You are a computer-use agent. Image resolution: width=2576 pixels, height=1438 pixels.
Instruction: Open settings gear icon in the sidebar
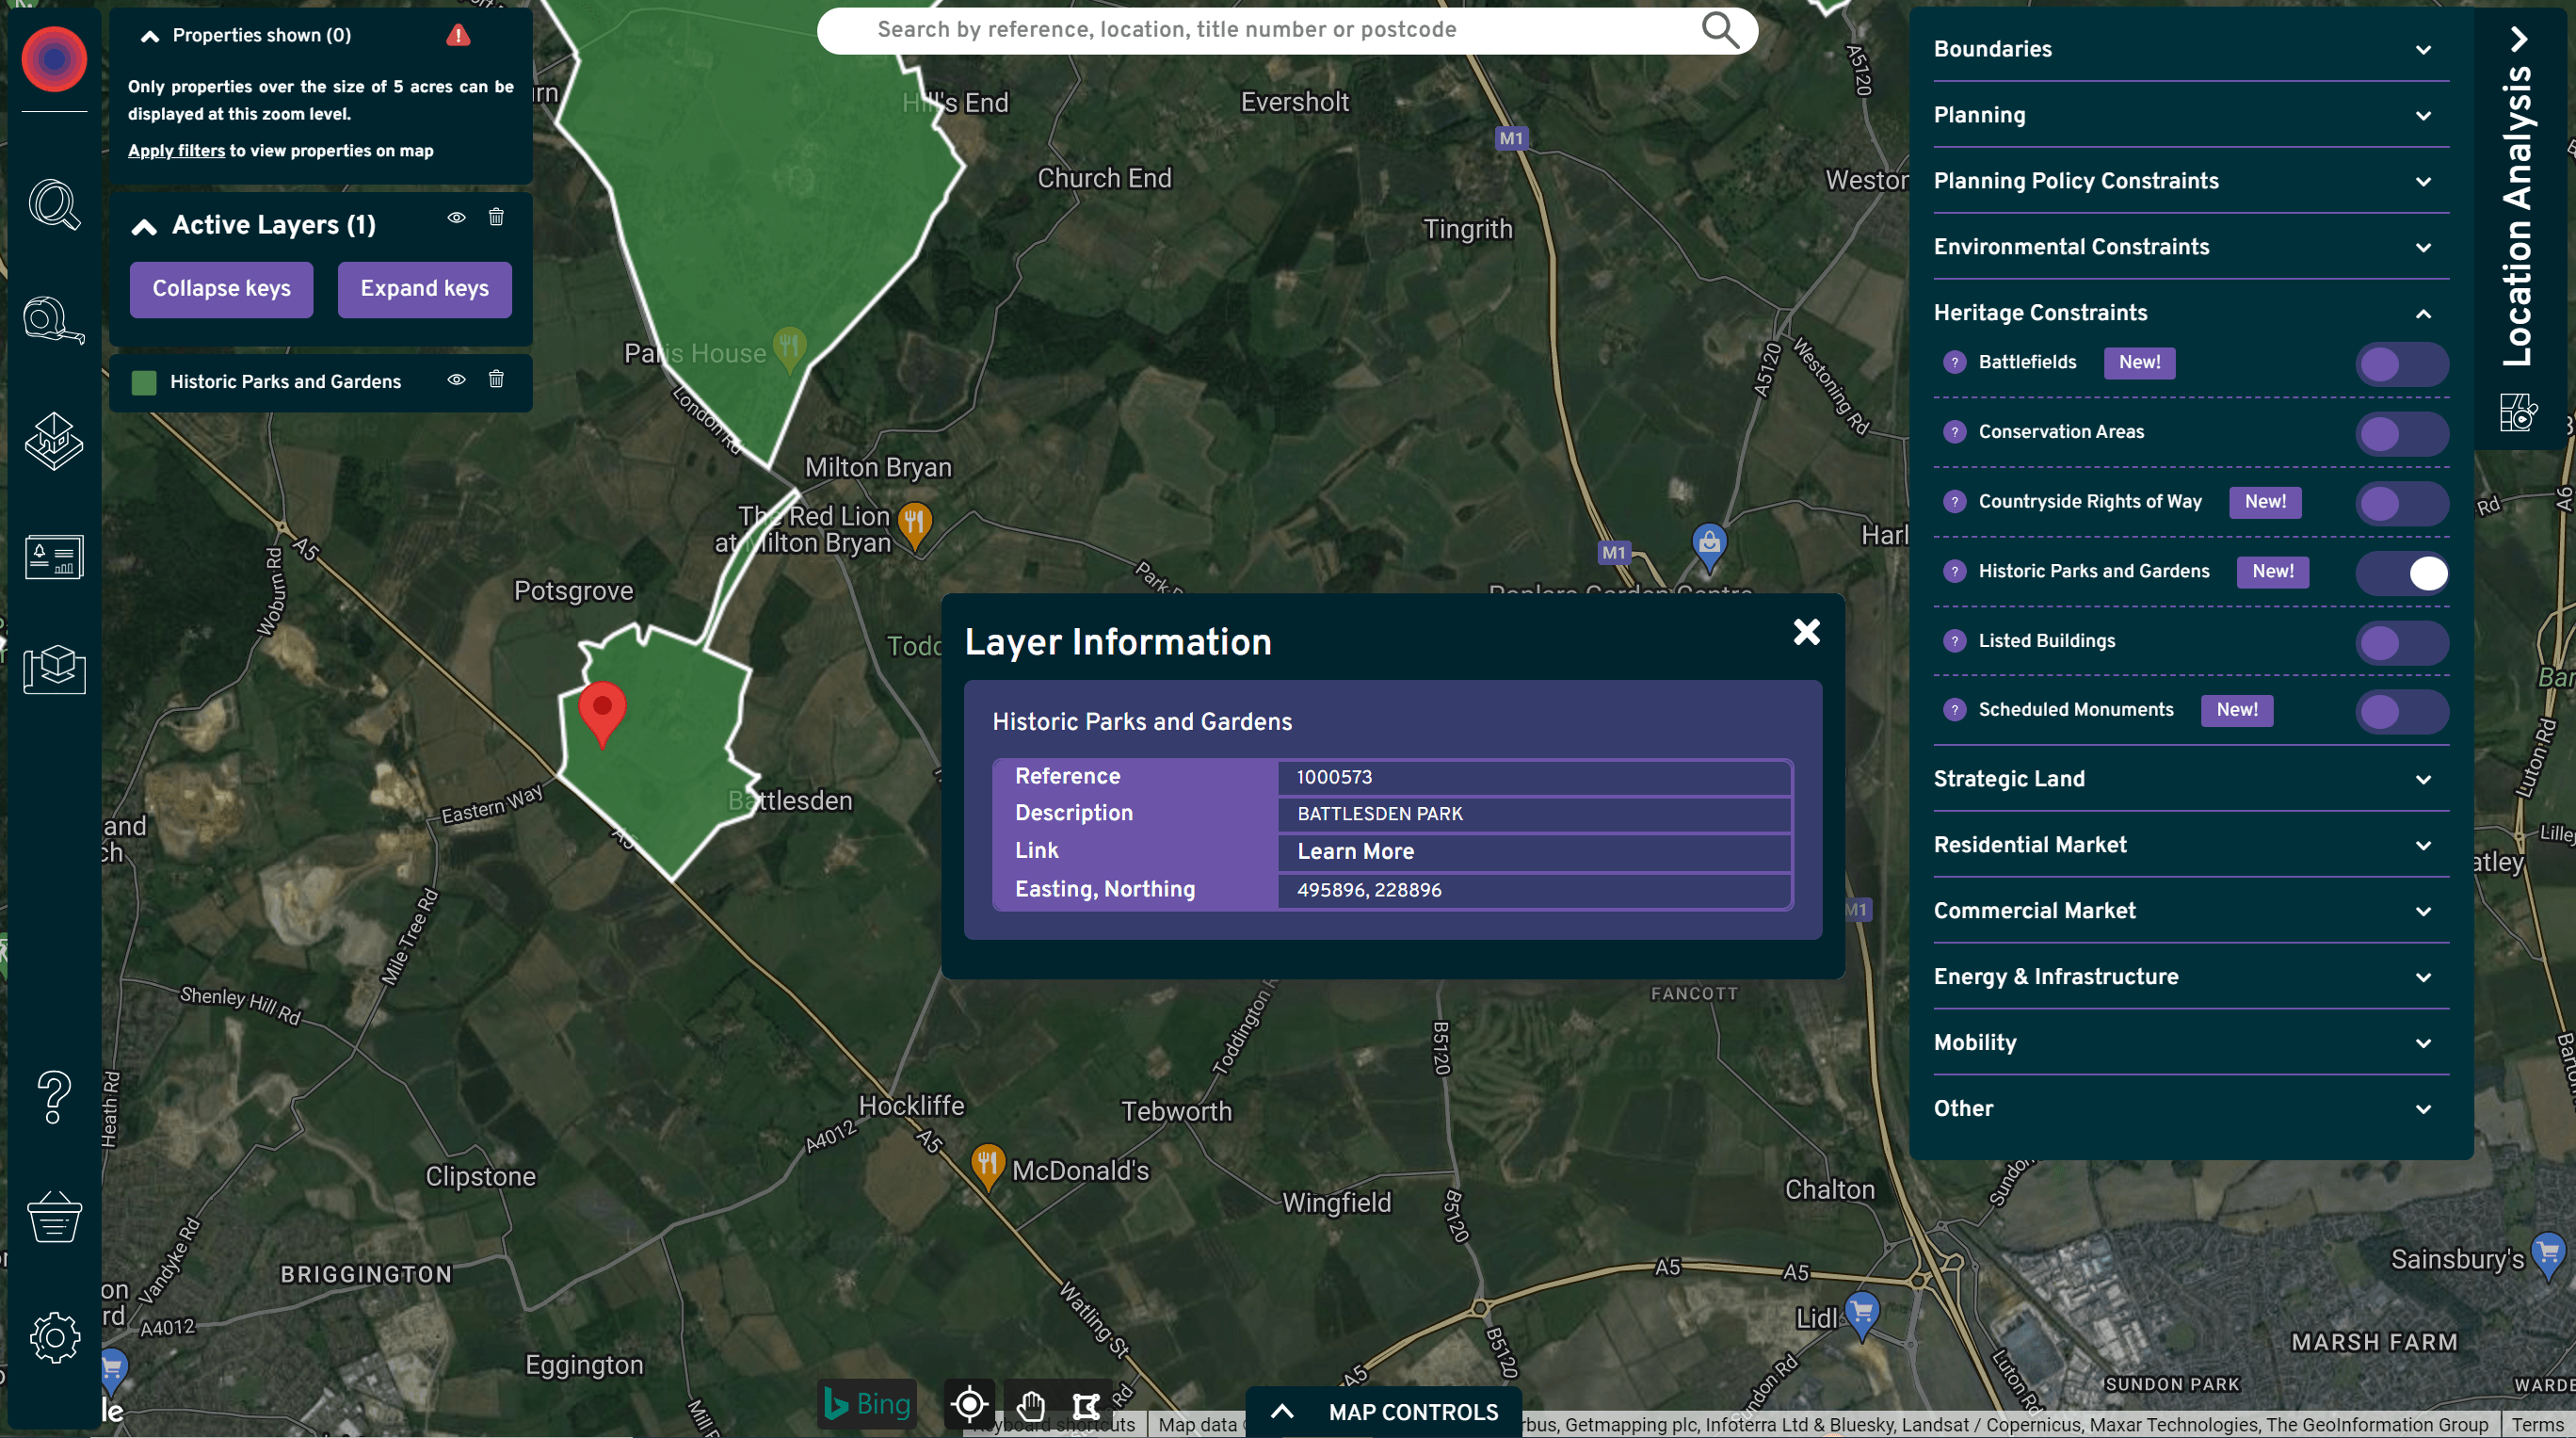click(x=54, y=1337)
